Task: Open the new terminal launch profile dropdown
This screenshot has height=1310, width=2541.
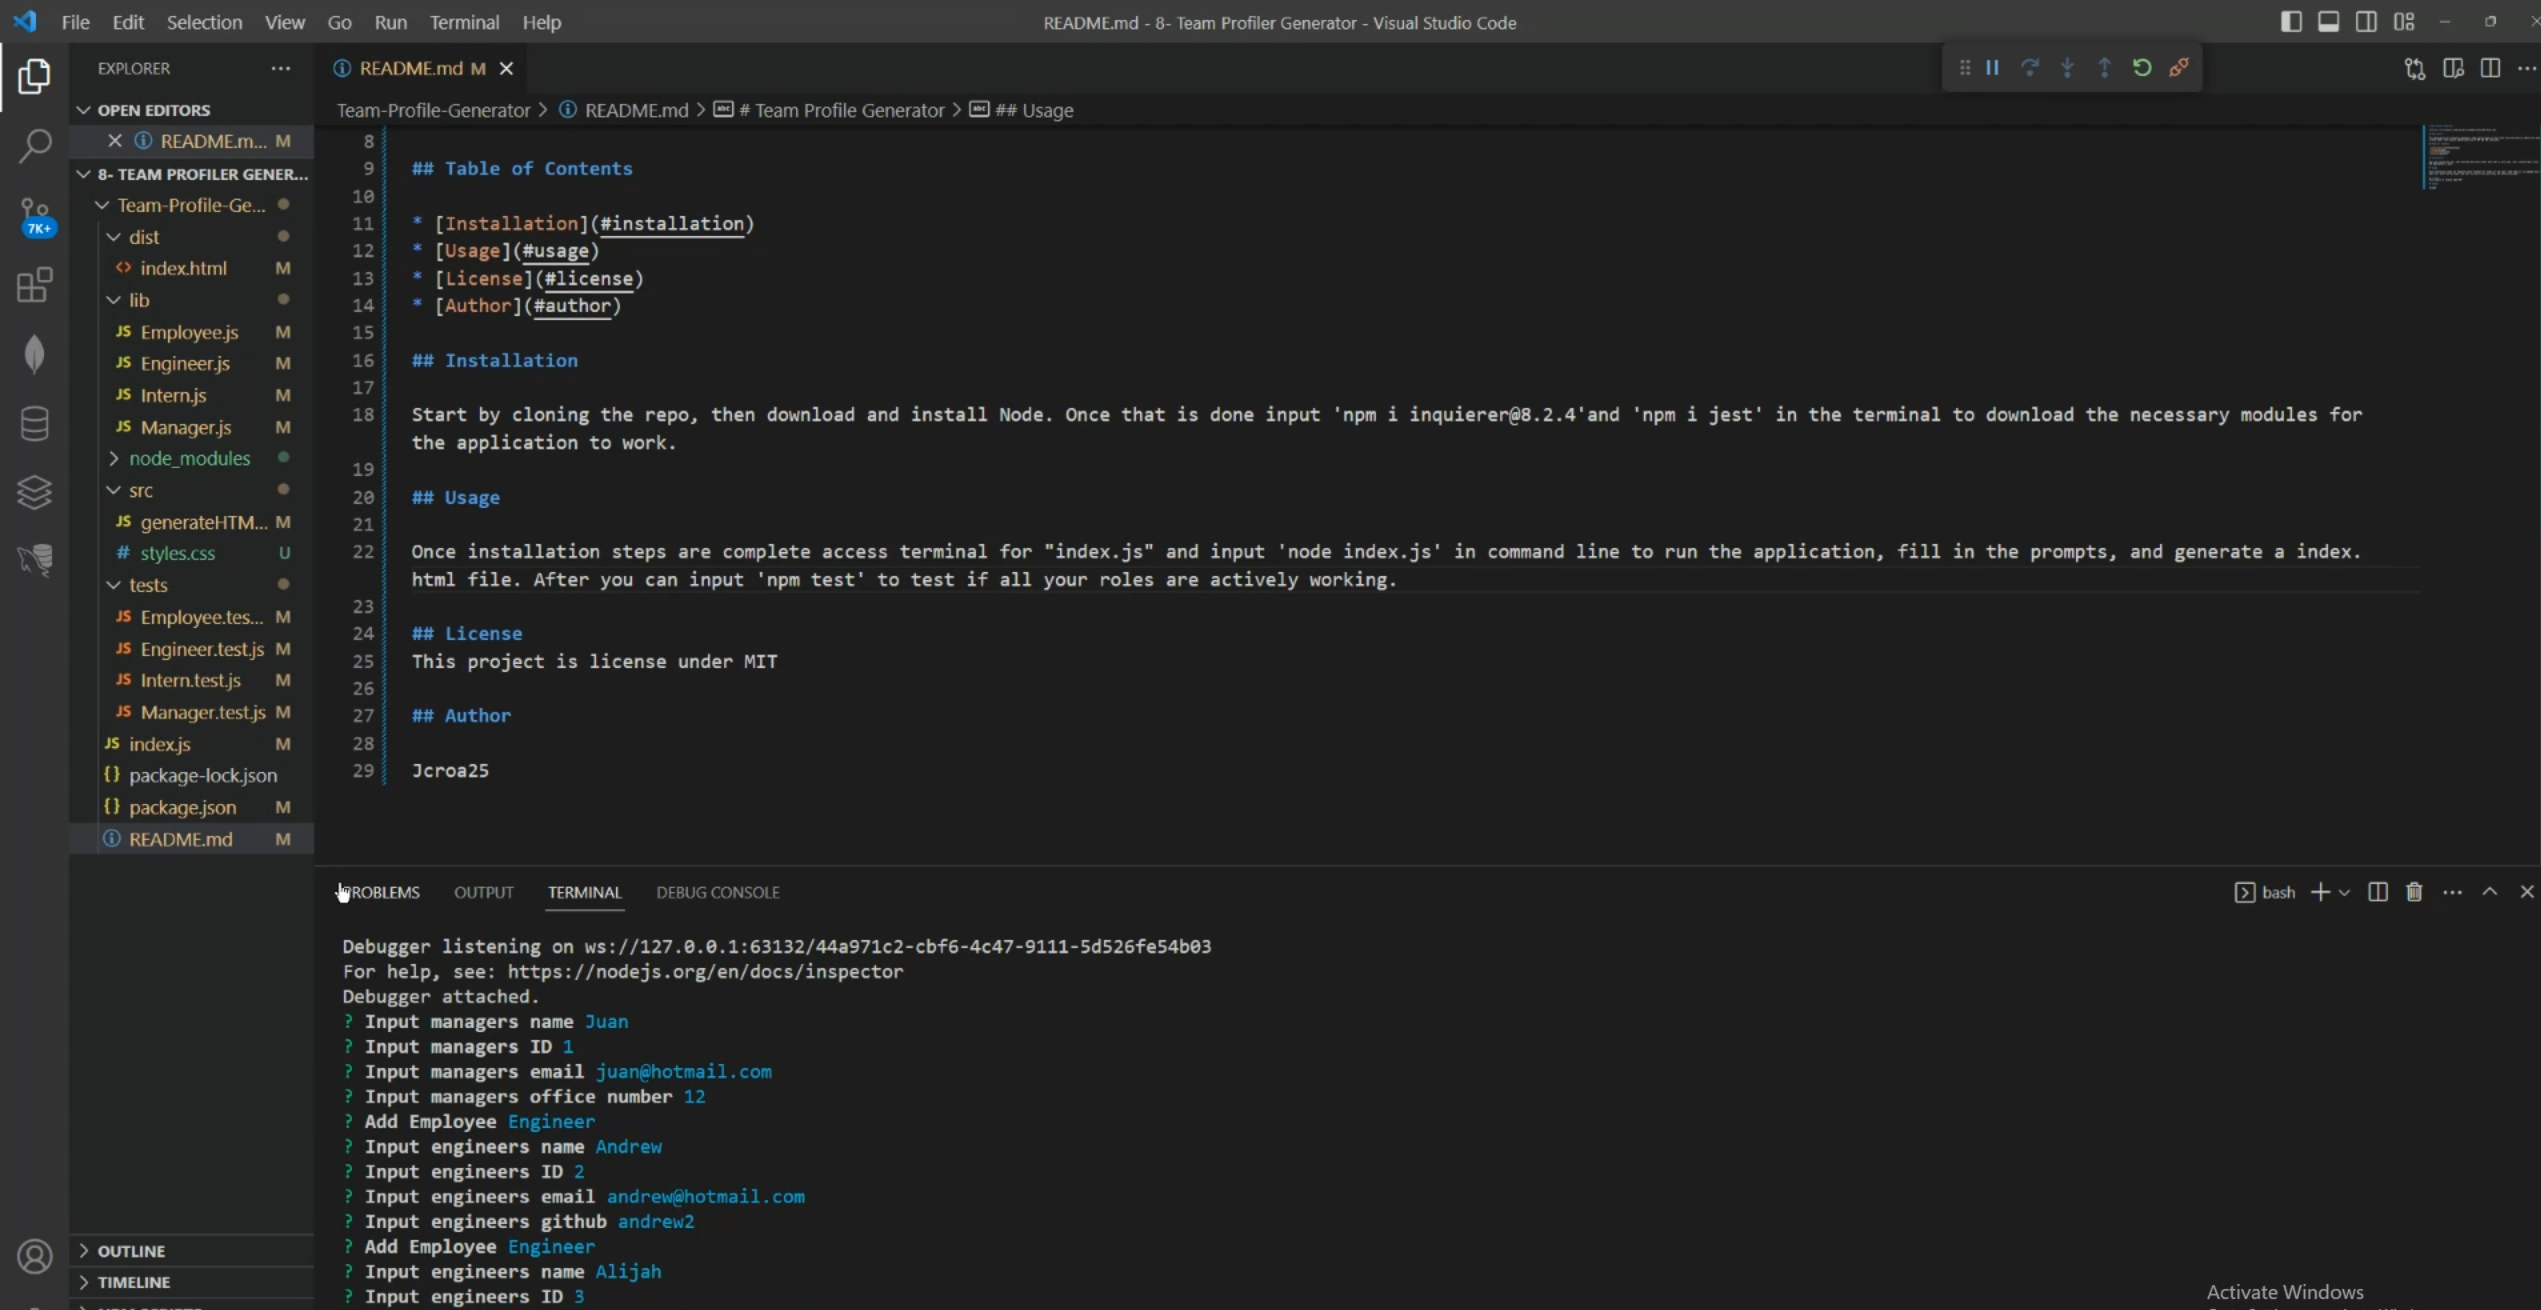Action: pos(2344,892)
